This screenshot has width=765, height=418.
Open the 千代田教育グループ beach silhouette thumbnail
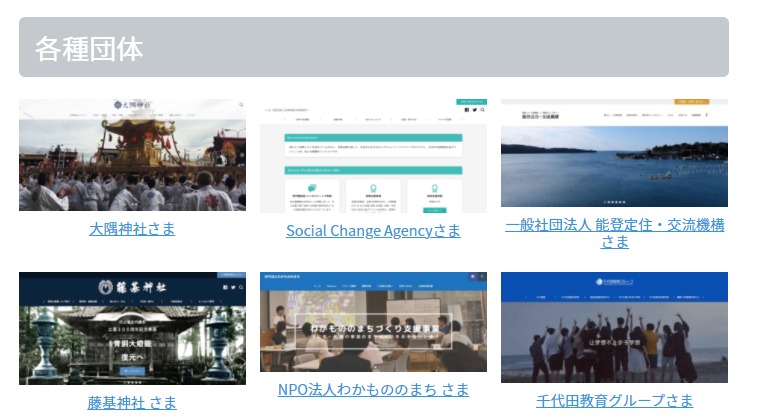click(x=614, y=335)
